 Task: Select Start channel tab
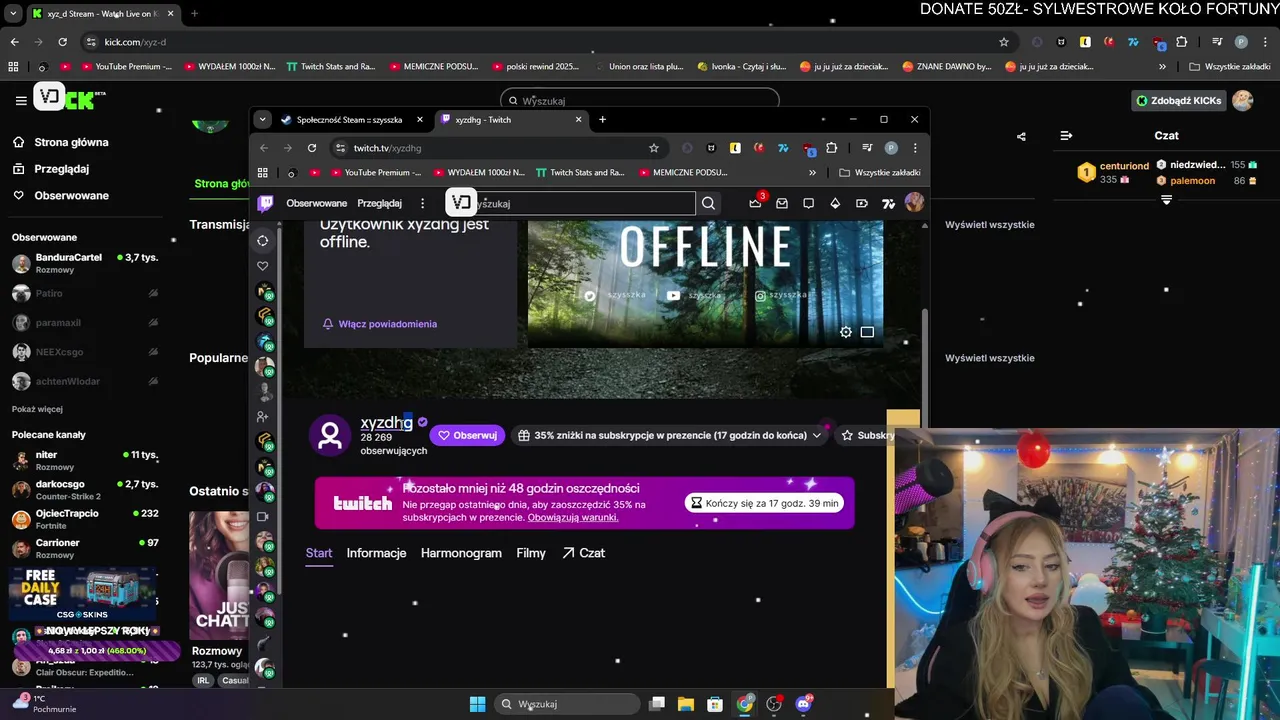click(x=319, y=553)
